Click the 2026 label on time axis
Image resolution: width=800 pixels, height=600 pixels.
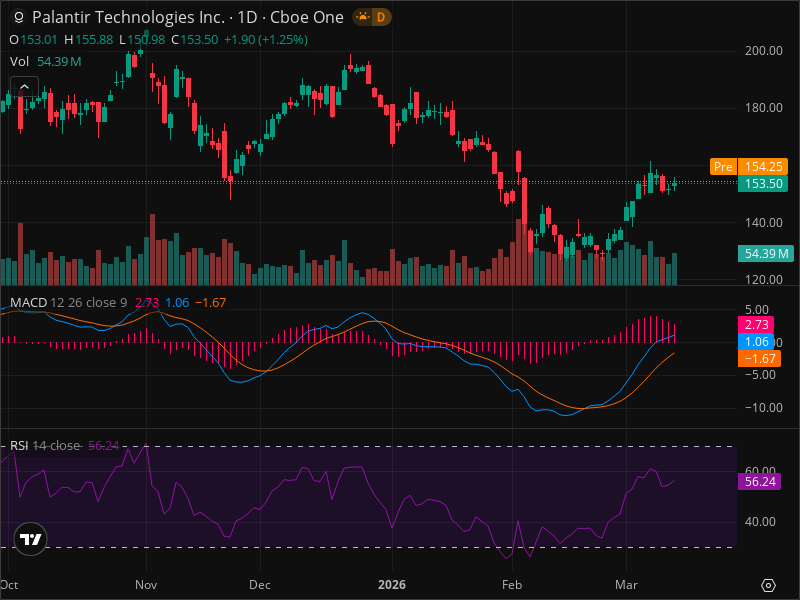(392, 585)
